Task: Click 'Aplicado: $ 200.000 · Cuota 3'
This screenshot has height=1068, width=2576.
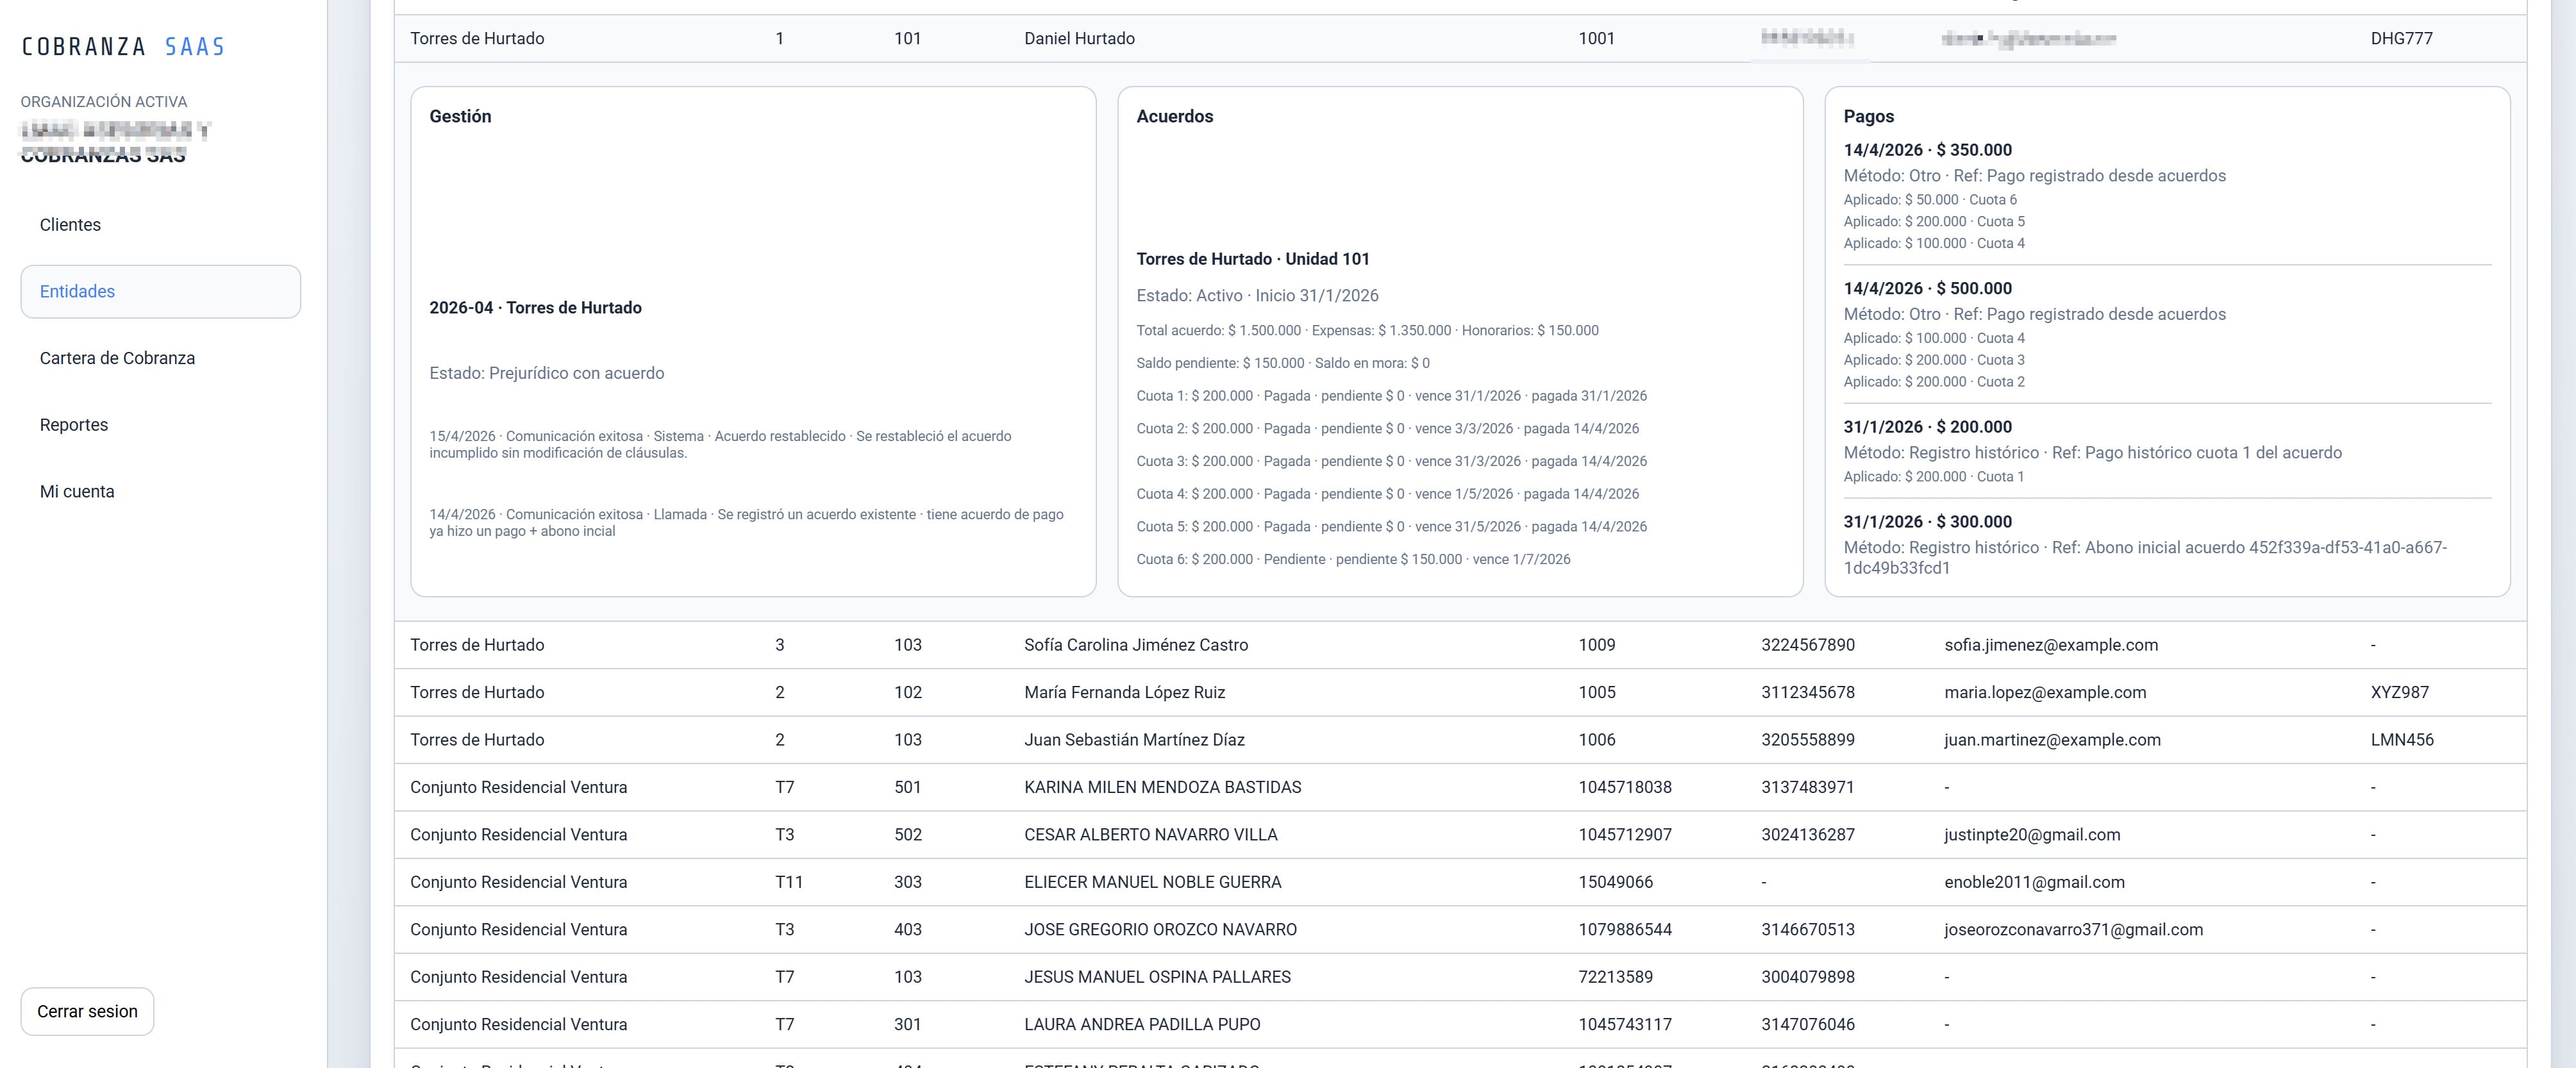Action: pyautogui.click(x=1934, y=360)
